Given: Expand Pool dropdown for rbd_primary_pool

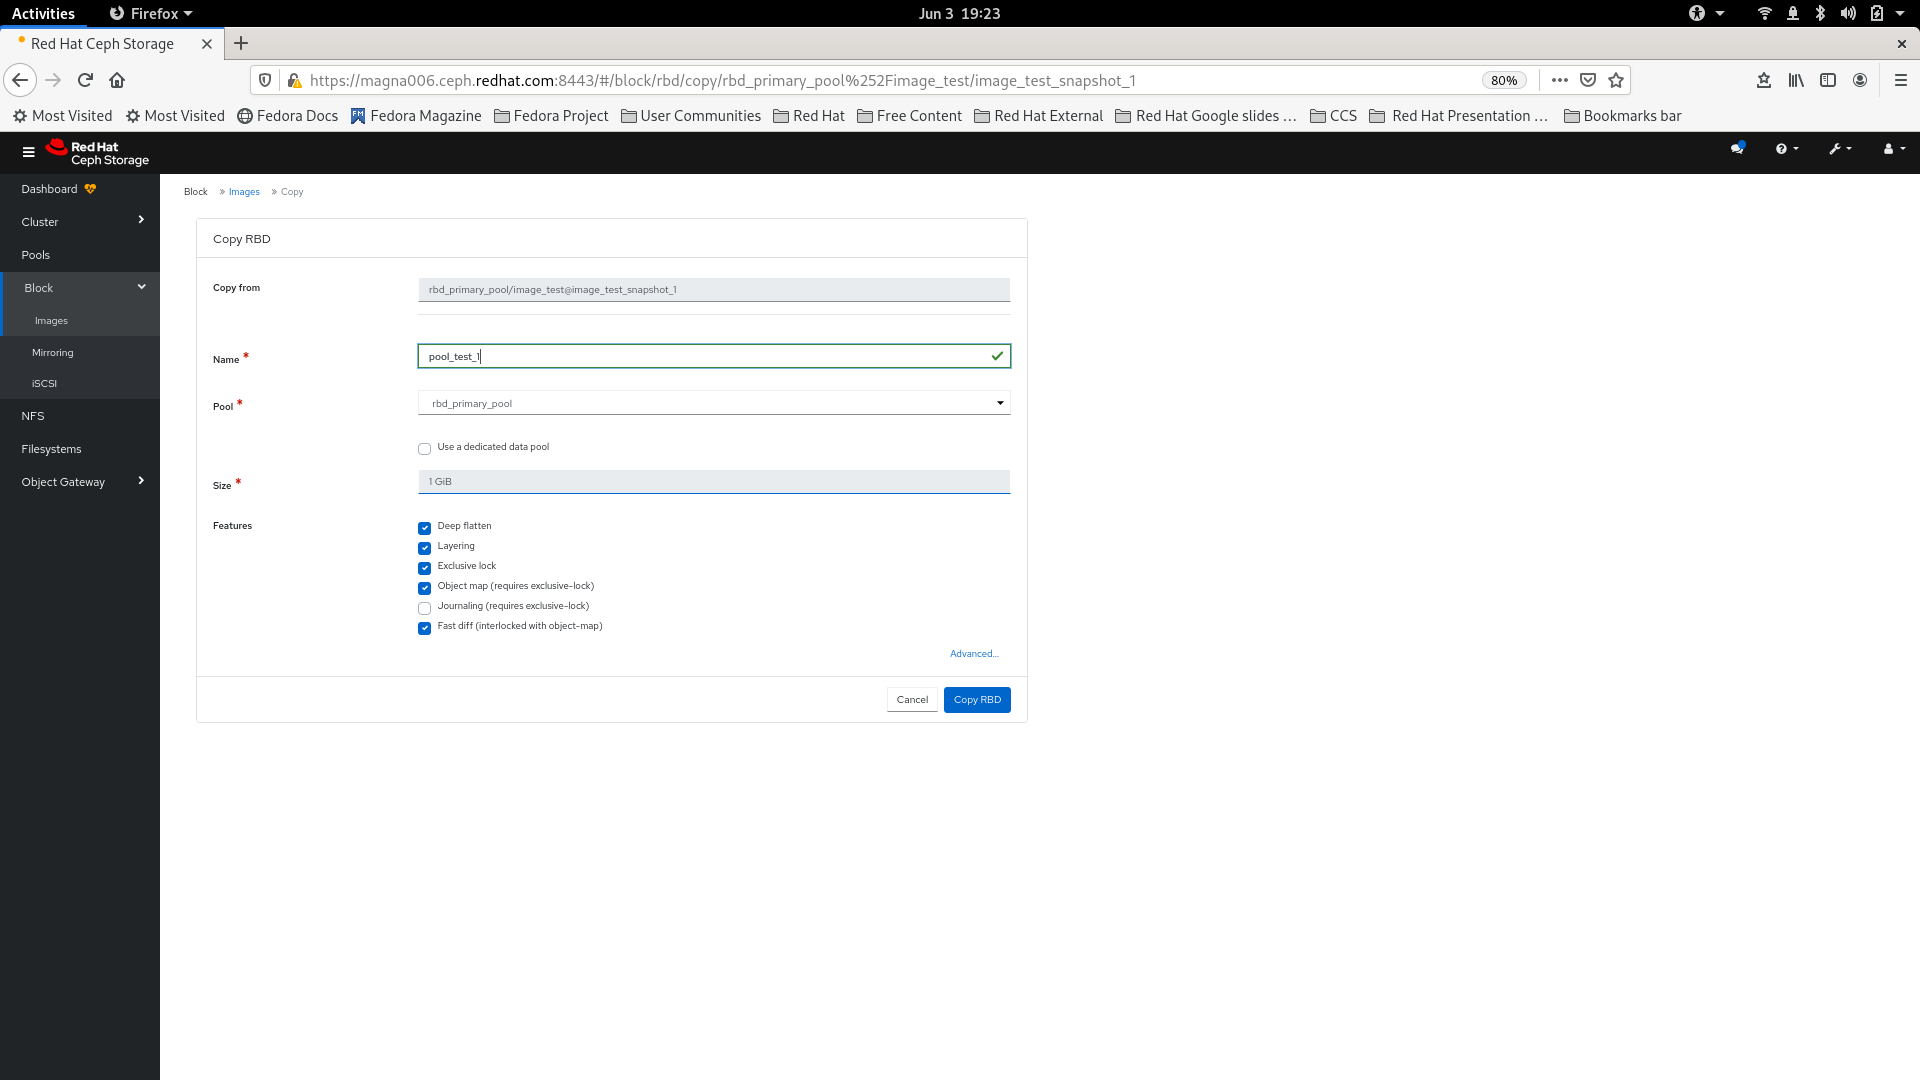Looking at the screenshot, I should point(1000,404).
